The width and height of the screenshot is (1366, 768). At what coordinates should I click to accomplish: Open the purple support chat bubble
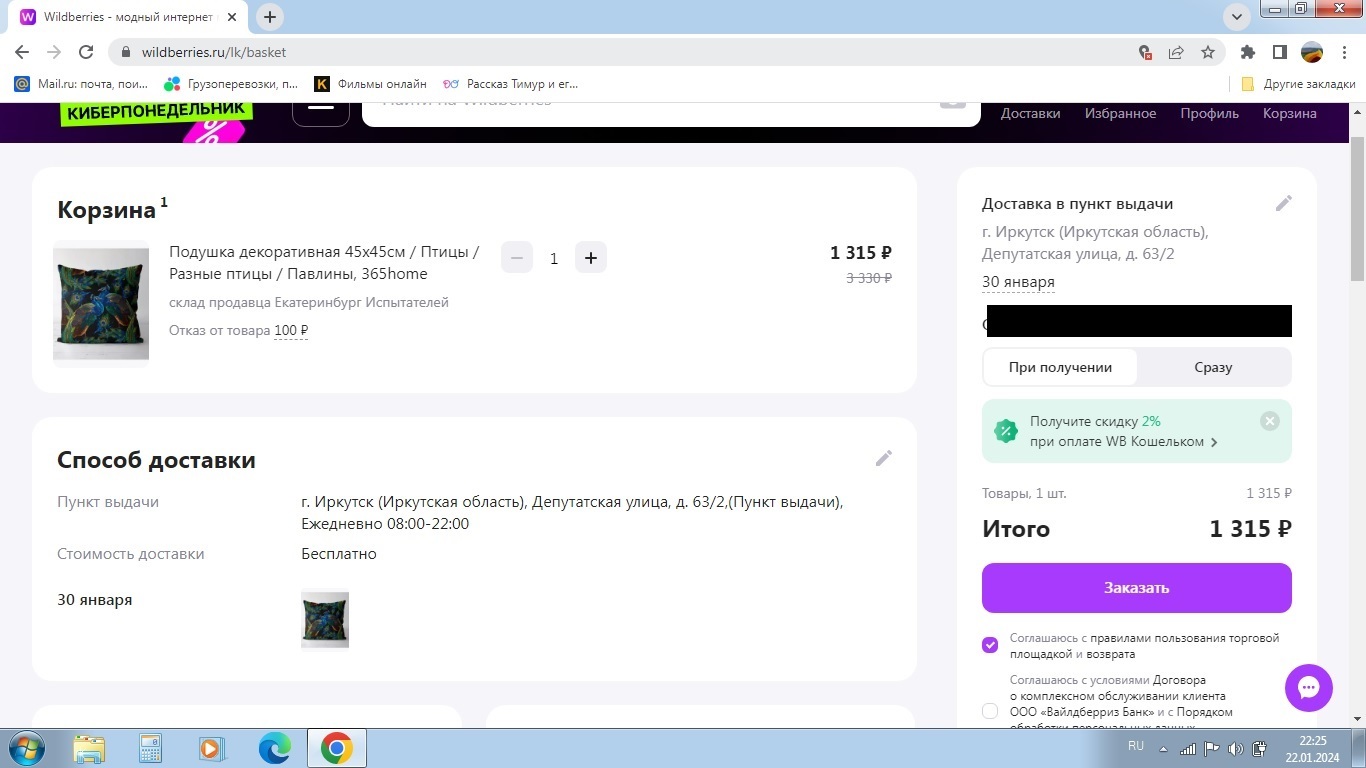1309,688
